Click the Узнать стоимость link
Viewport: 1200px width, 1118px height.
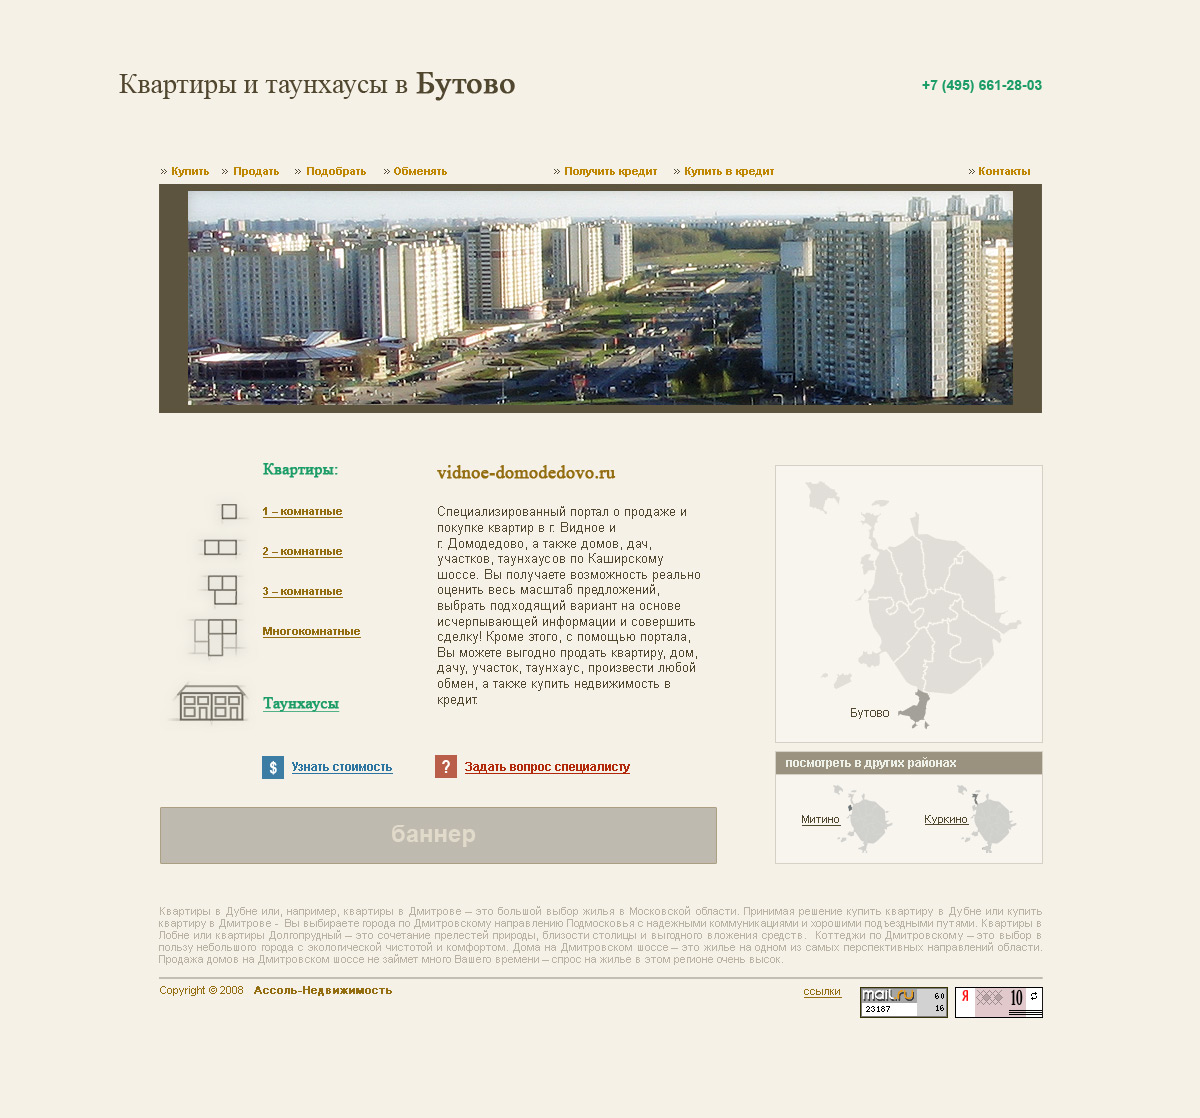(x=342, y=766)
